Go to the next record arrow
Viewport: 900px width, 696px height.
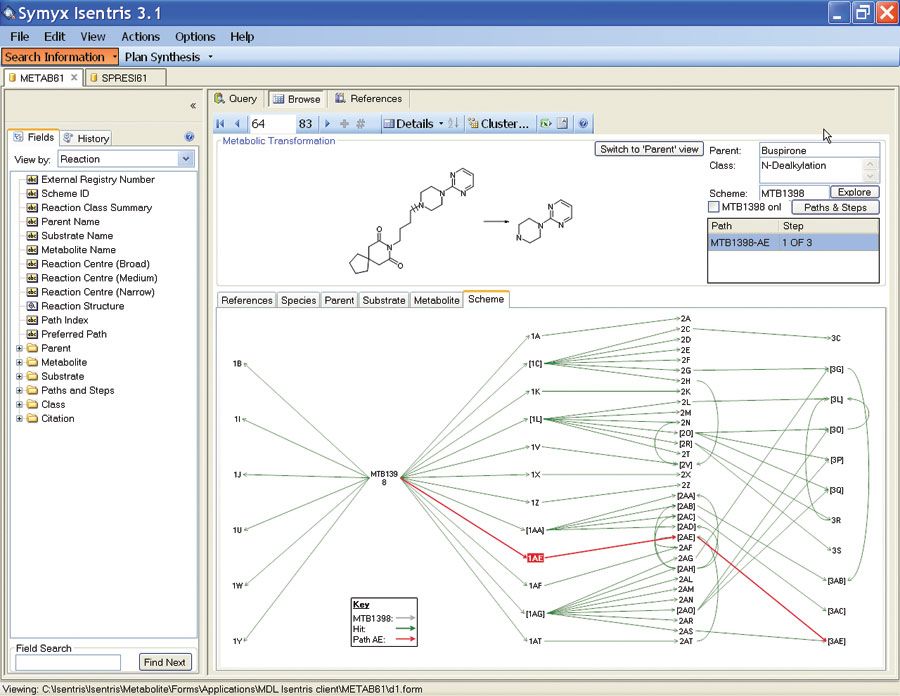(327, 123)
